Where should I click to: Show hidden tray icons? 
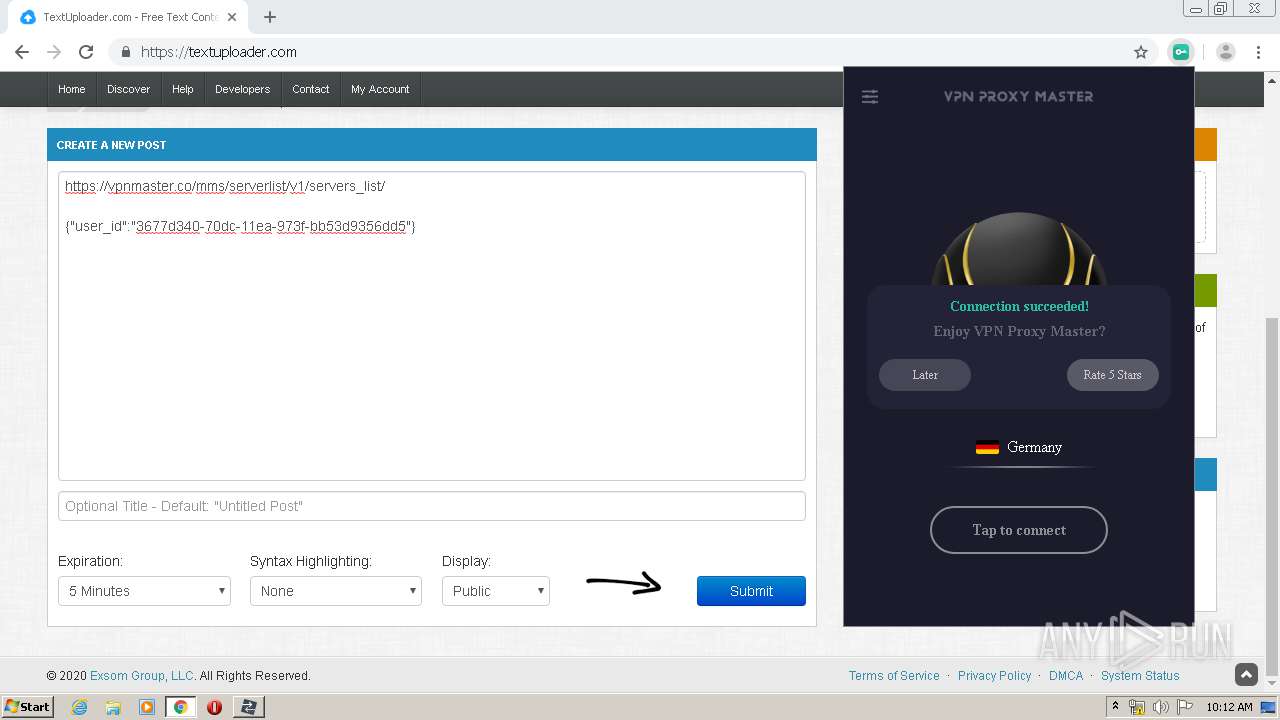[x=1115, y=707]
